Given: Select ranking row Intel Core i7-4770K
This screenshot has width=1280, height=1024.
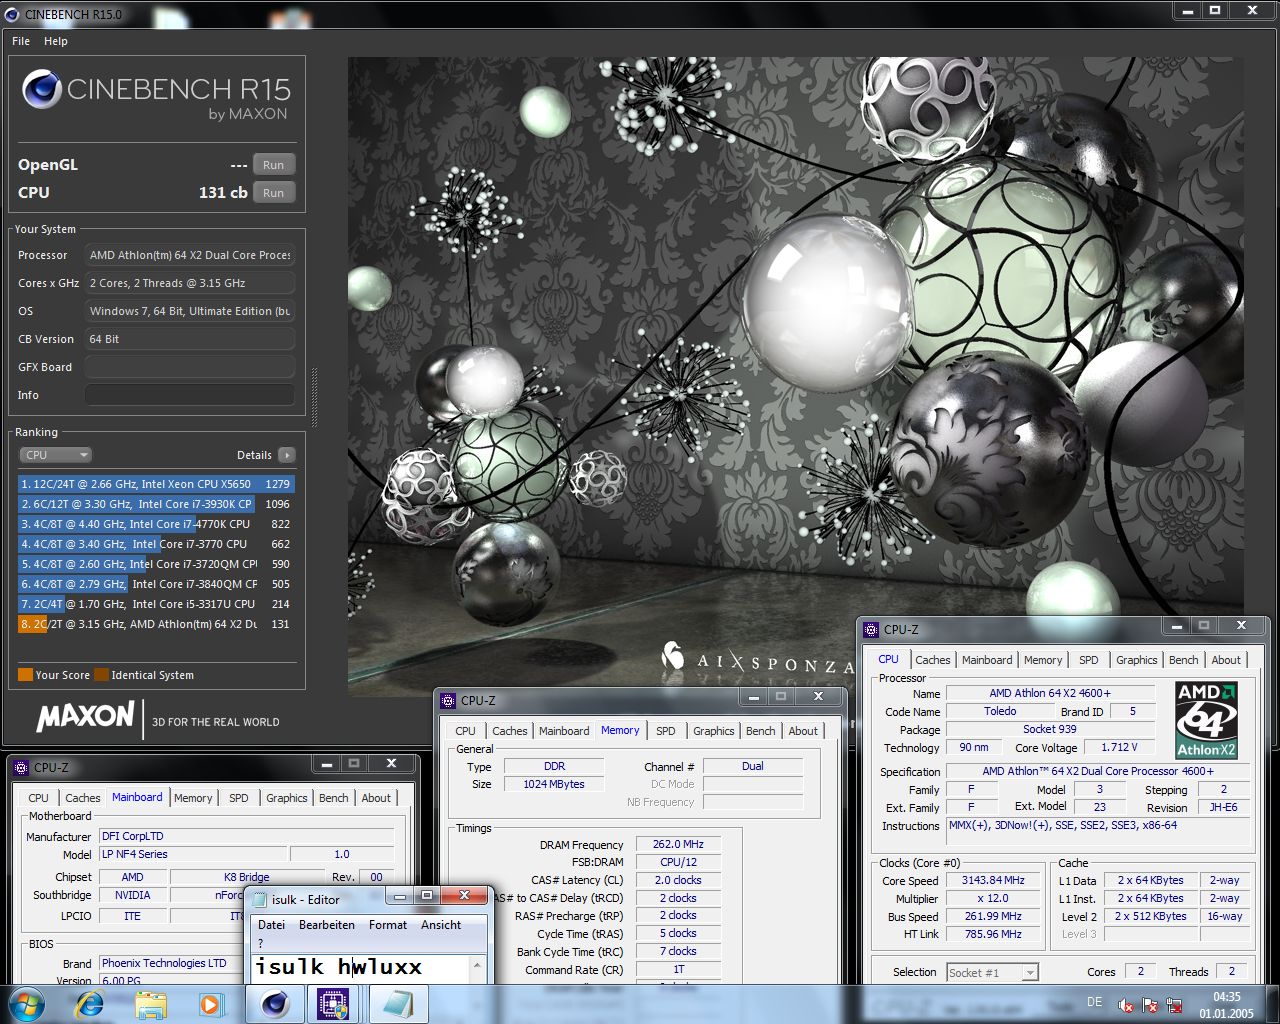Looking at the screenshot, I should pos(156,524).
